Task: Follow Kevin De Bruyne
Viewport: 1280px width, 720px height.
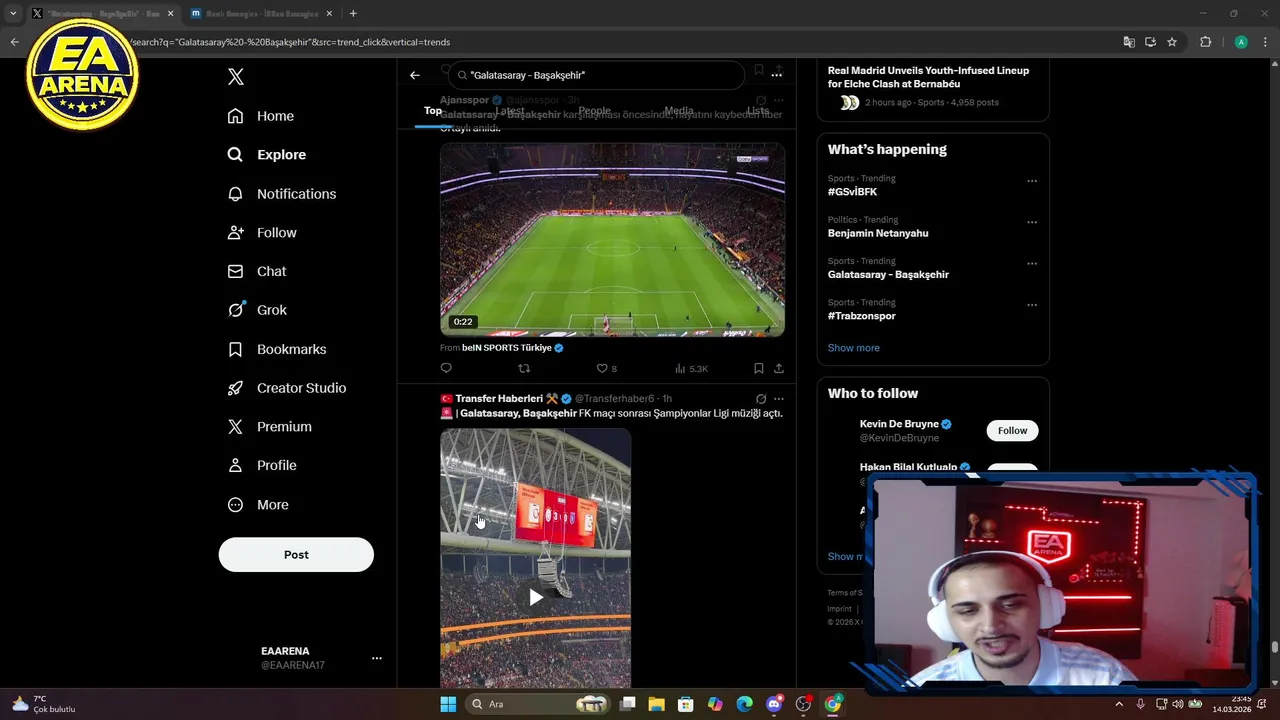Action: [1012, 430]
